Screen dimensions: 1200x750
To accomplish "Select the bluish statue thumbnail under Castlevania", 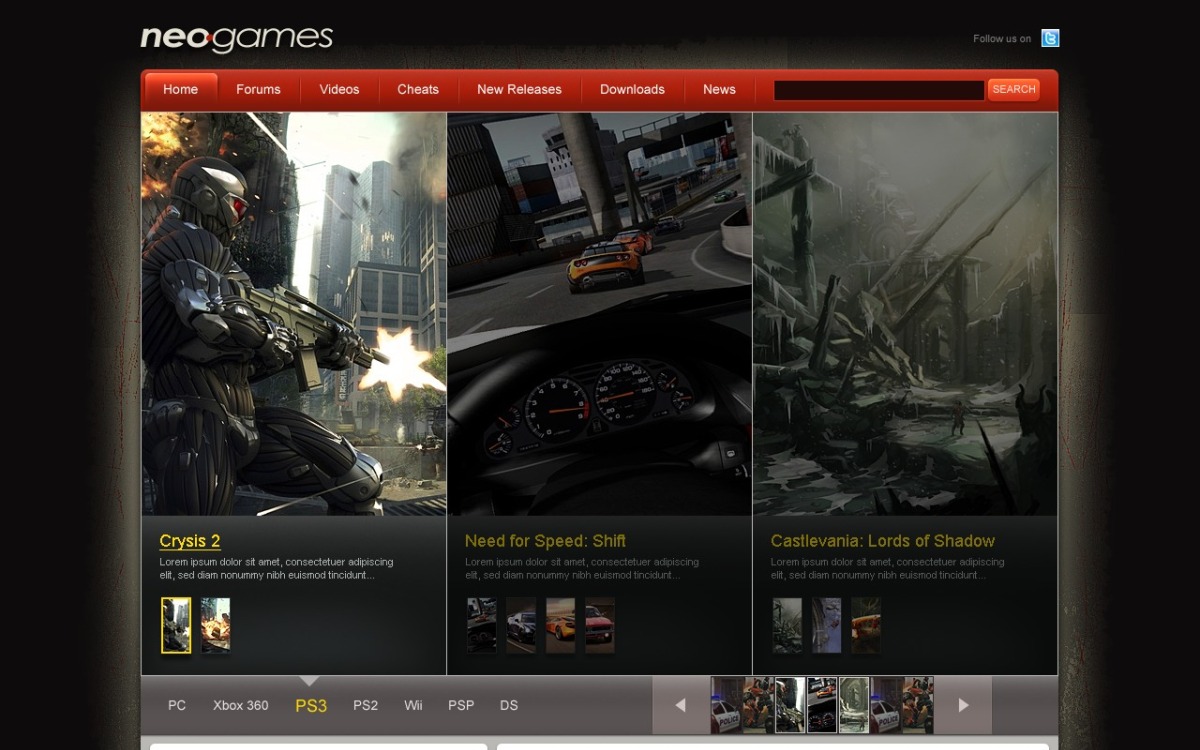I will click(x=827, y=625).
